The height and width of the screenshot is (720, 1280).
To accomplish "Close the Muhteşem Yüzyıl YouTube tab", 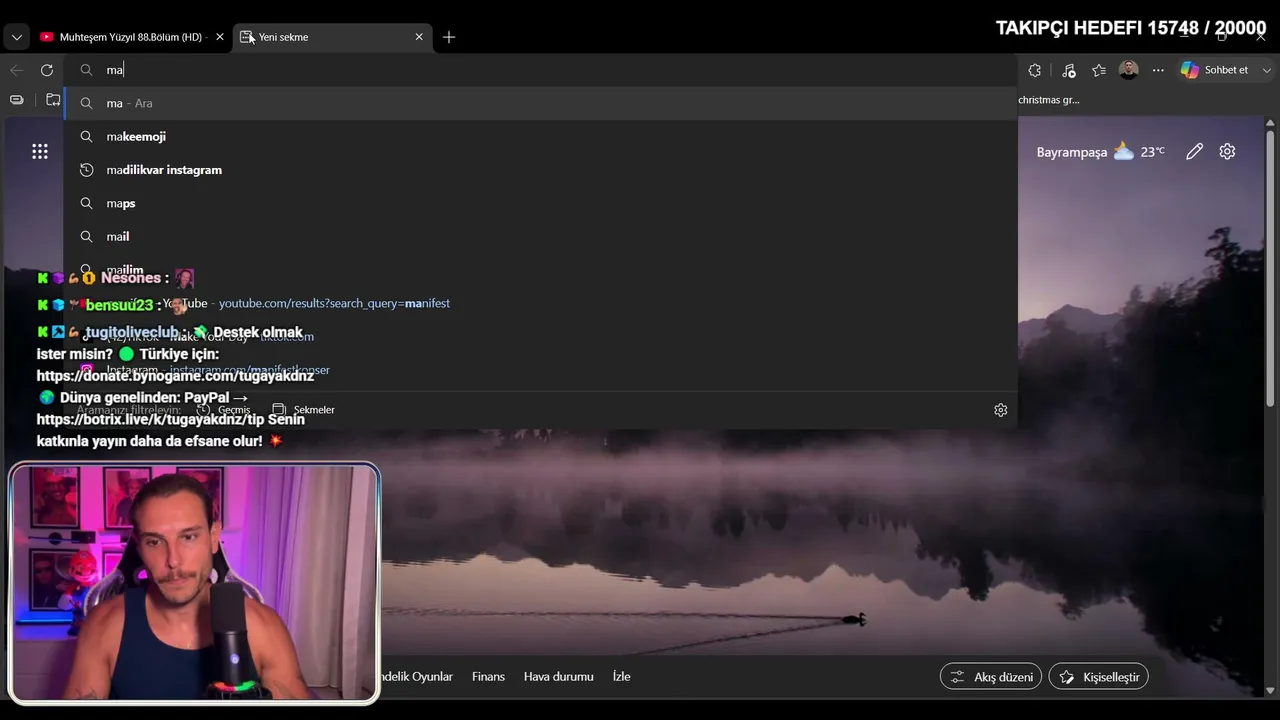I will pos(220,37).
